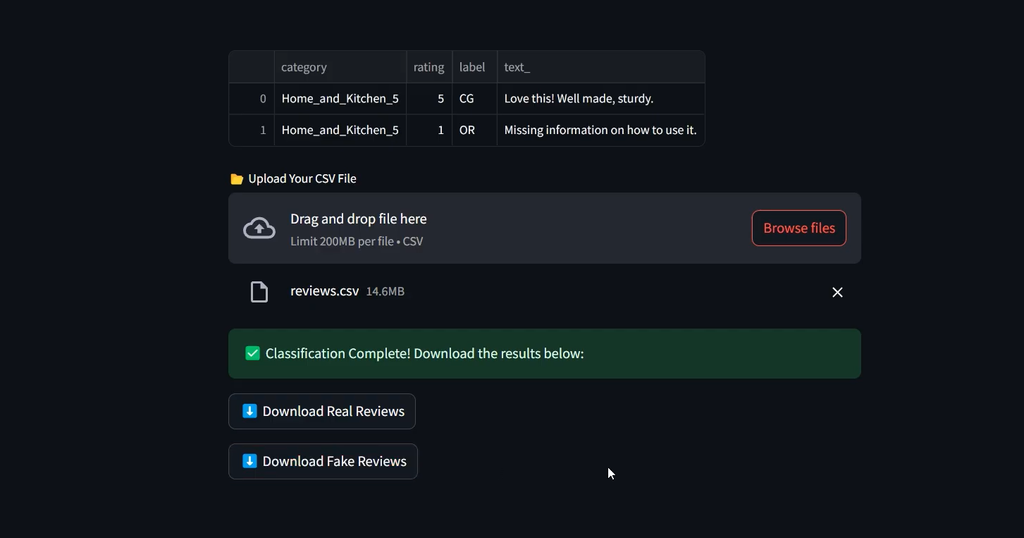Download Fake Reviews results
Viewport: 1024px width, 538px height.
(323, 462)
